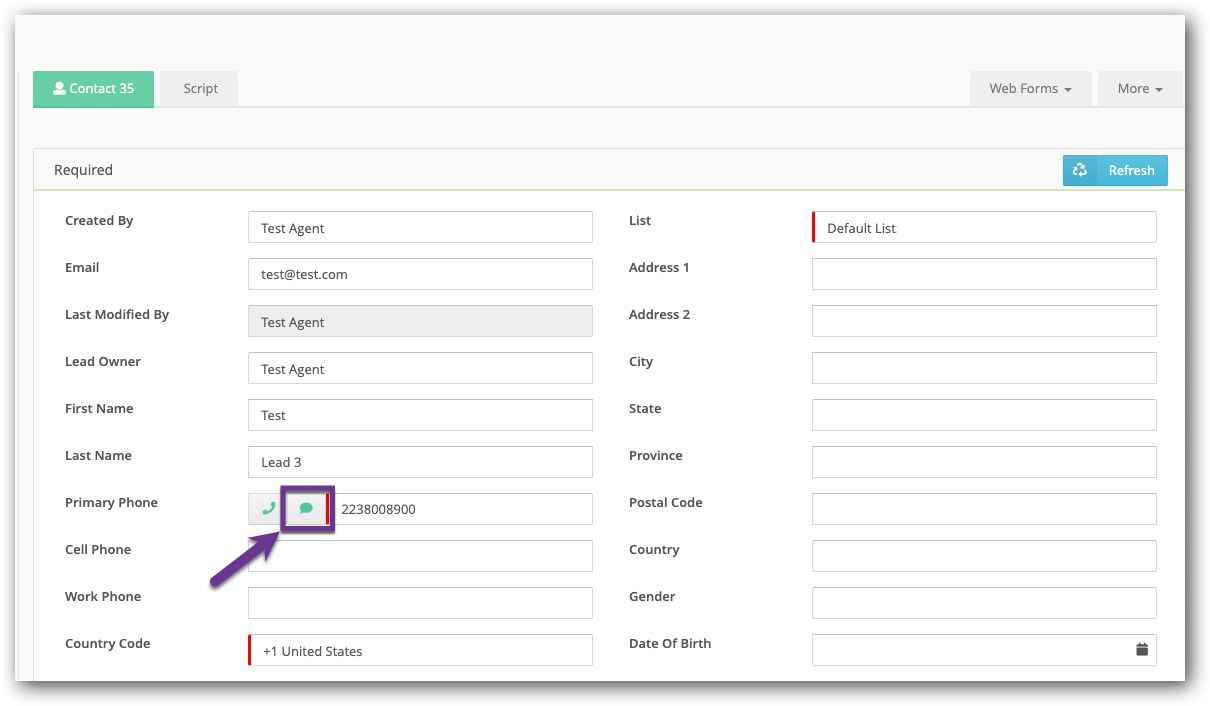Click the Address 1 input field
The height and width of the screenshot is (706, 1210).
click(x=983, y=274)
